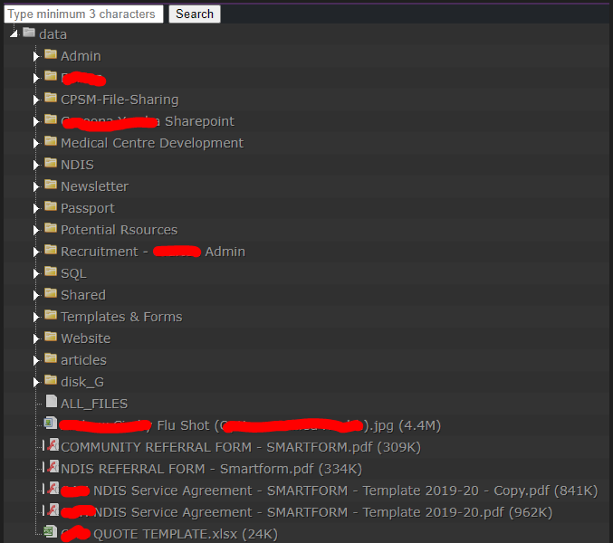Click the ALL_FILES document icon
The image size is (614, 544).
[51, 402]
